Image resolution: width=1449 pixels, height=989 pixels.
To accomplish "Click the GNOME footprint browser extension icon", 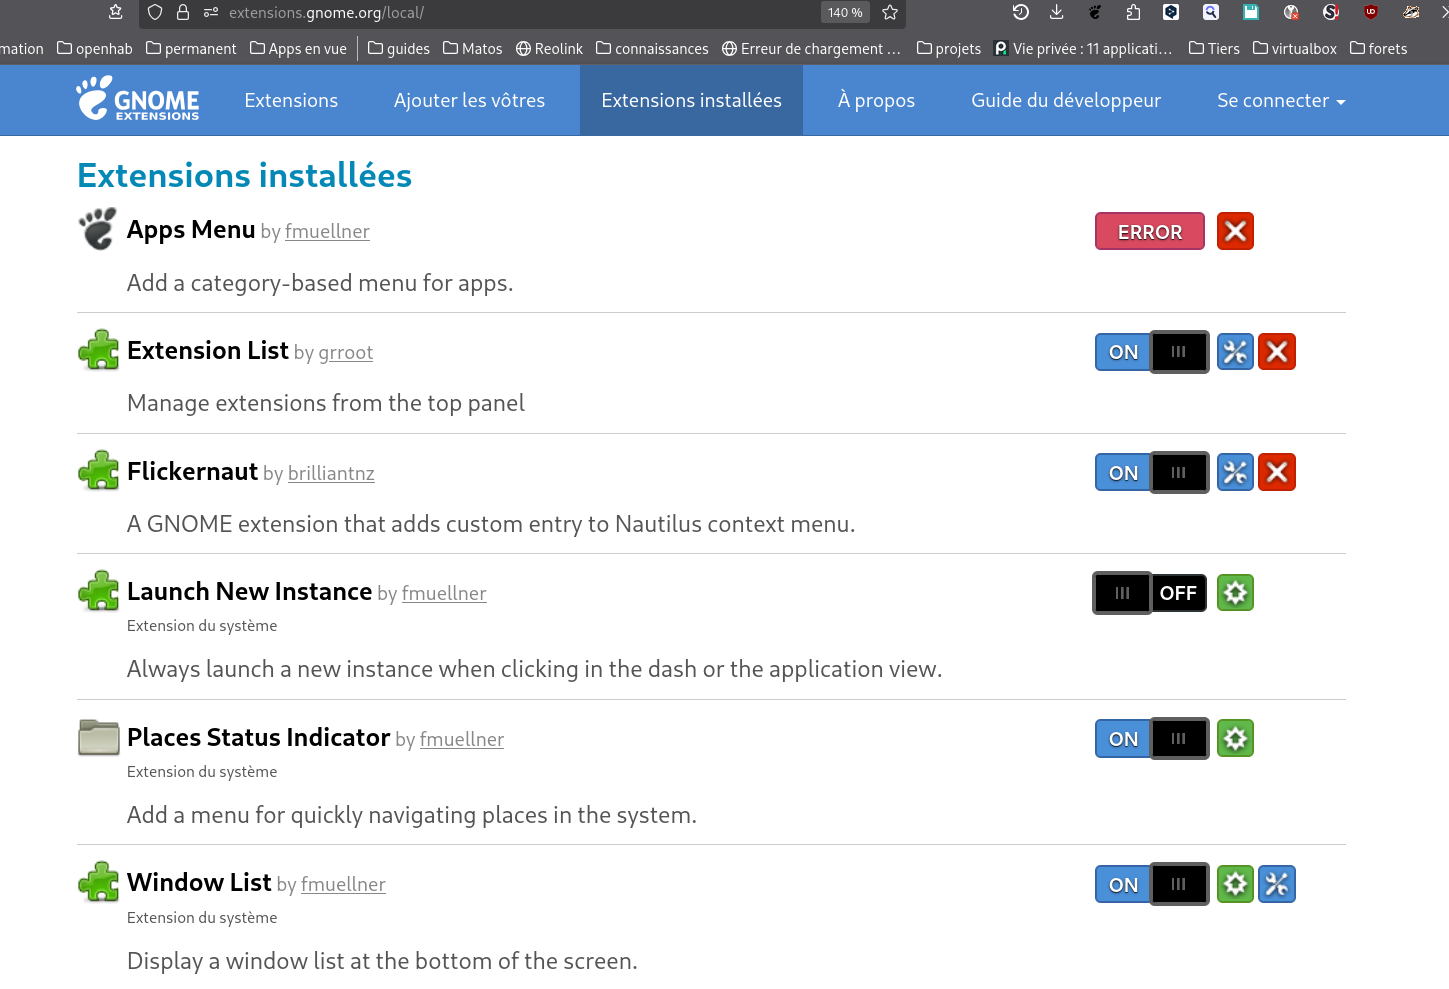I will 1095,12.
